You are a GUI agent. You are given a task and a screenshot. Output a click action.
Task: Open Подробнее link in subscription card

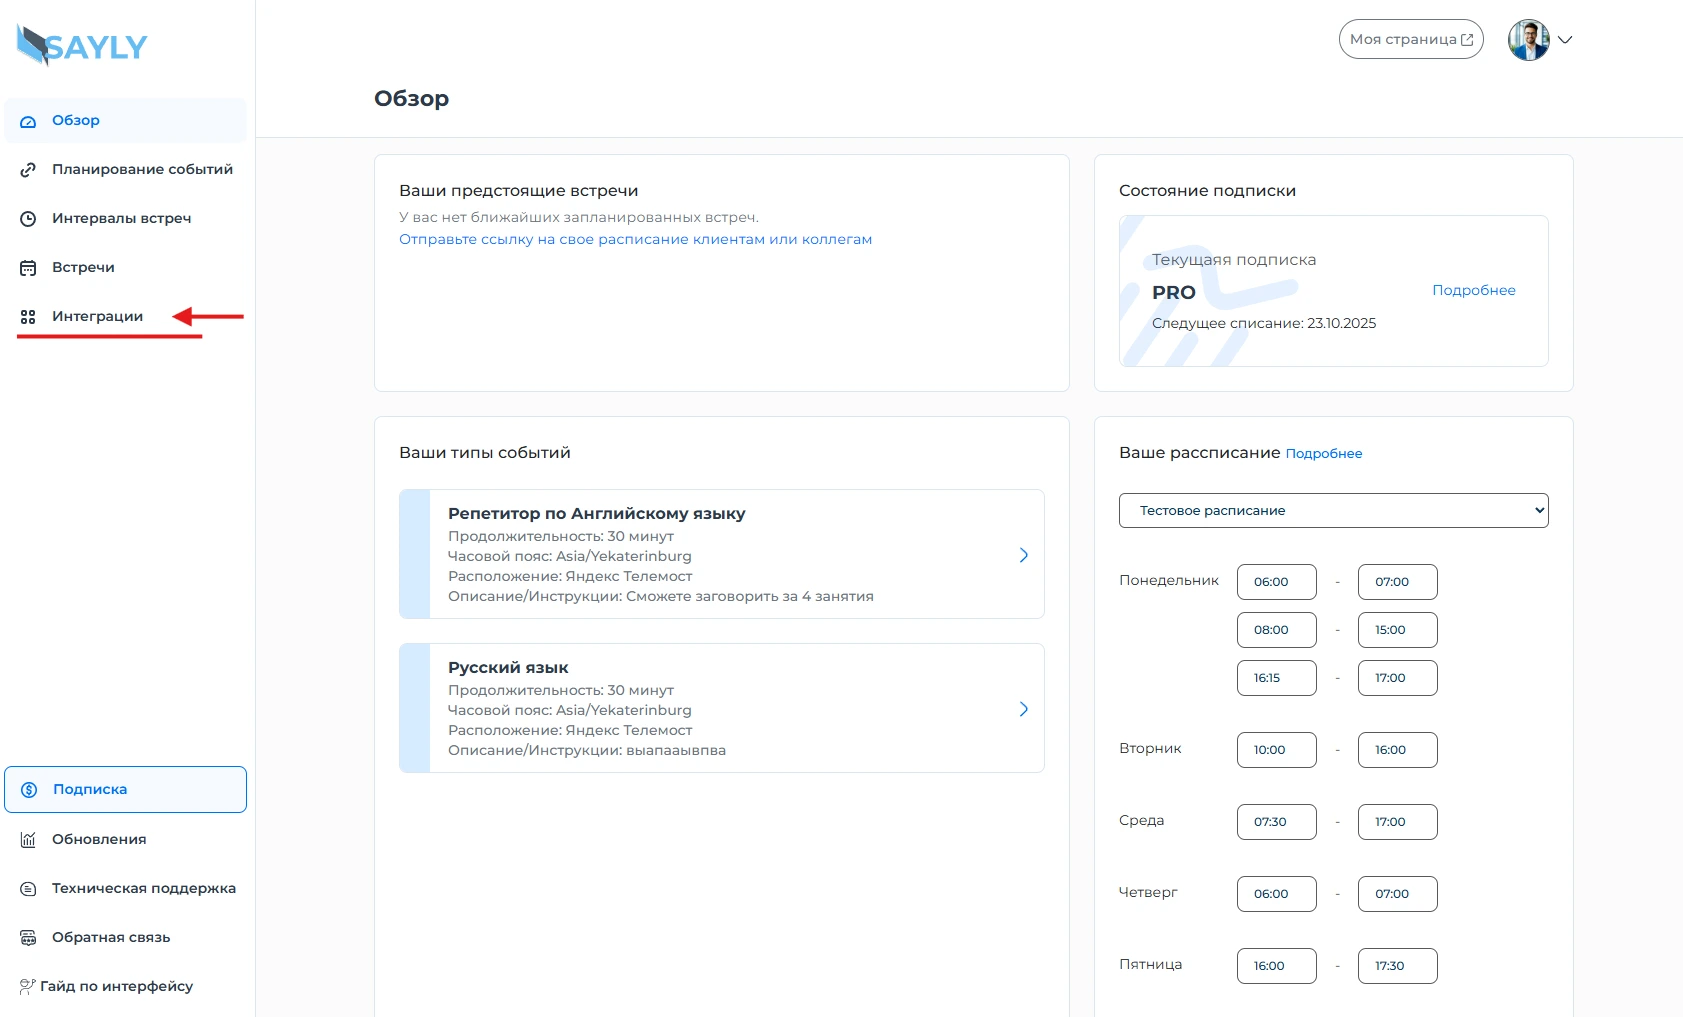[x=1473, y=291]
